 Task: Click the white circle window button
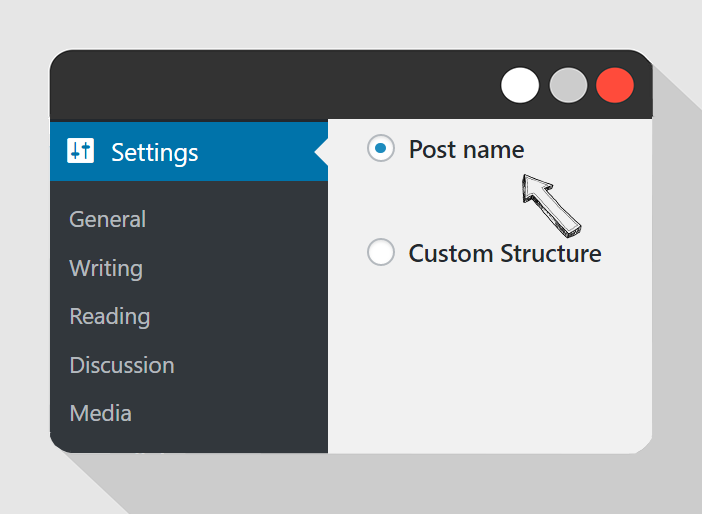[520, 85]
